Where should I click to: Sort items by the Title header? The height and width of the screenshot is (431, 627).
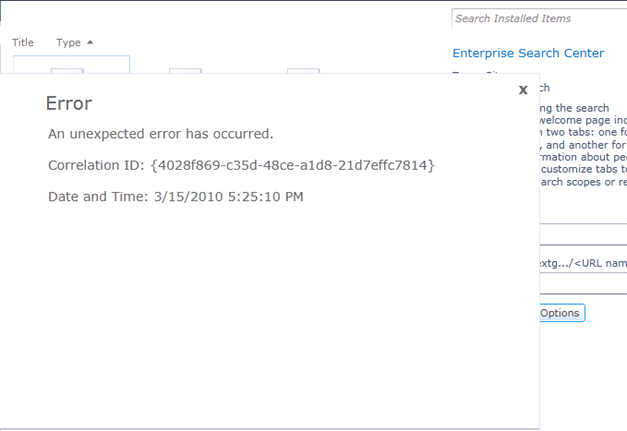pos(23,42)
